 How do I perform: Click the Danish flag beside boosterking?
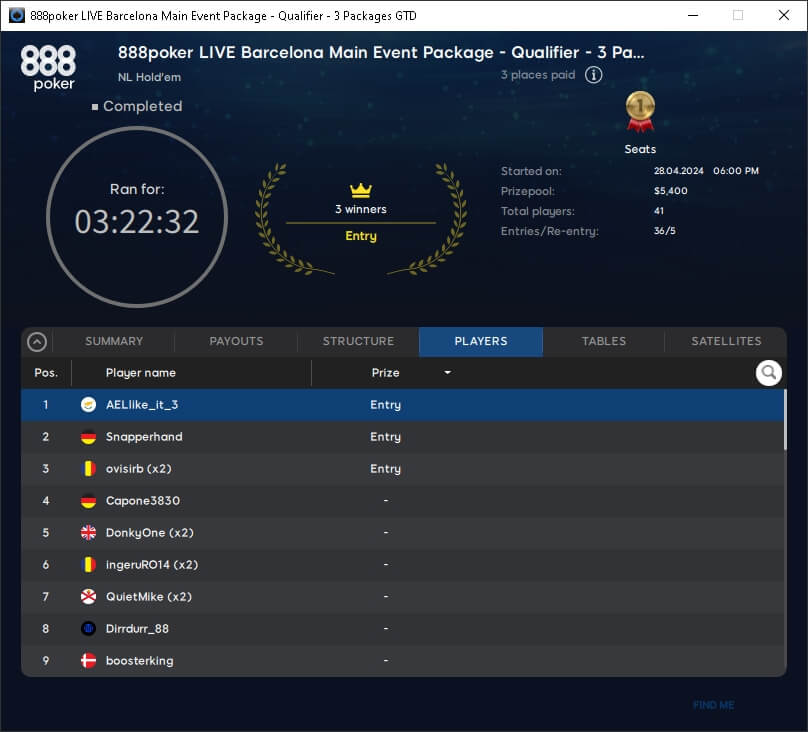pos(89,660)
